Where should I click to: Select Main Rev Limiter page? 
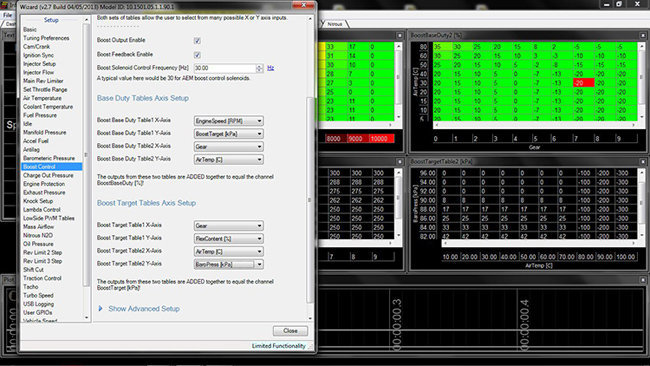click(43, 81)
